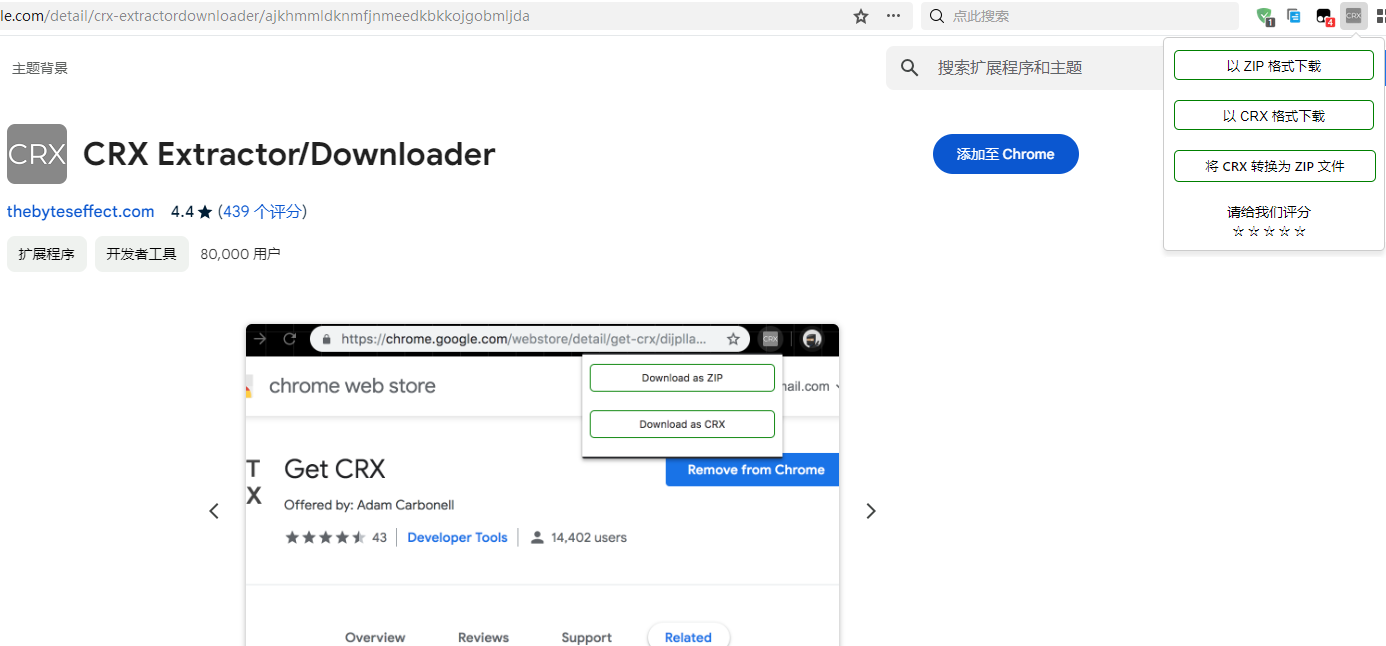
Task: Open the 主题背景 navigation item
Action: tap(40, 68)
